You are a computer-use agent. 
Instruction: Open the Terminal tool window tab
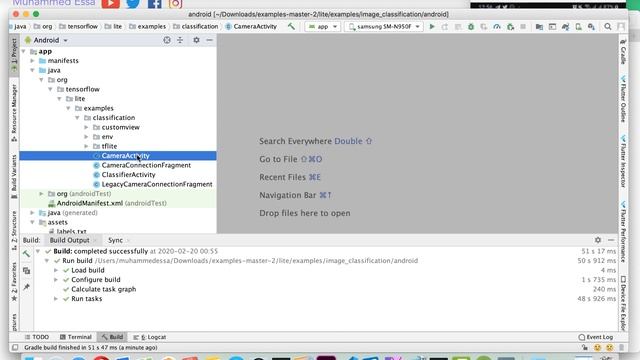76,337
